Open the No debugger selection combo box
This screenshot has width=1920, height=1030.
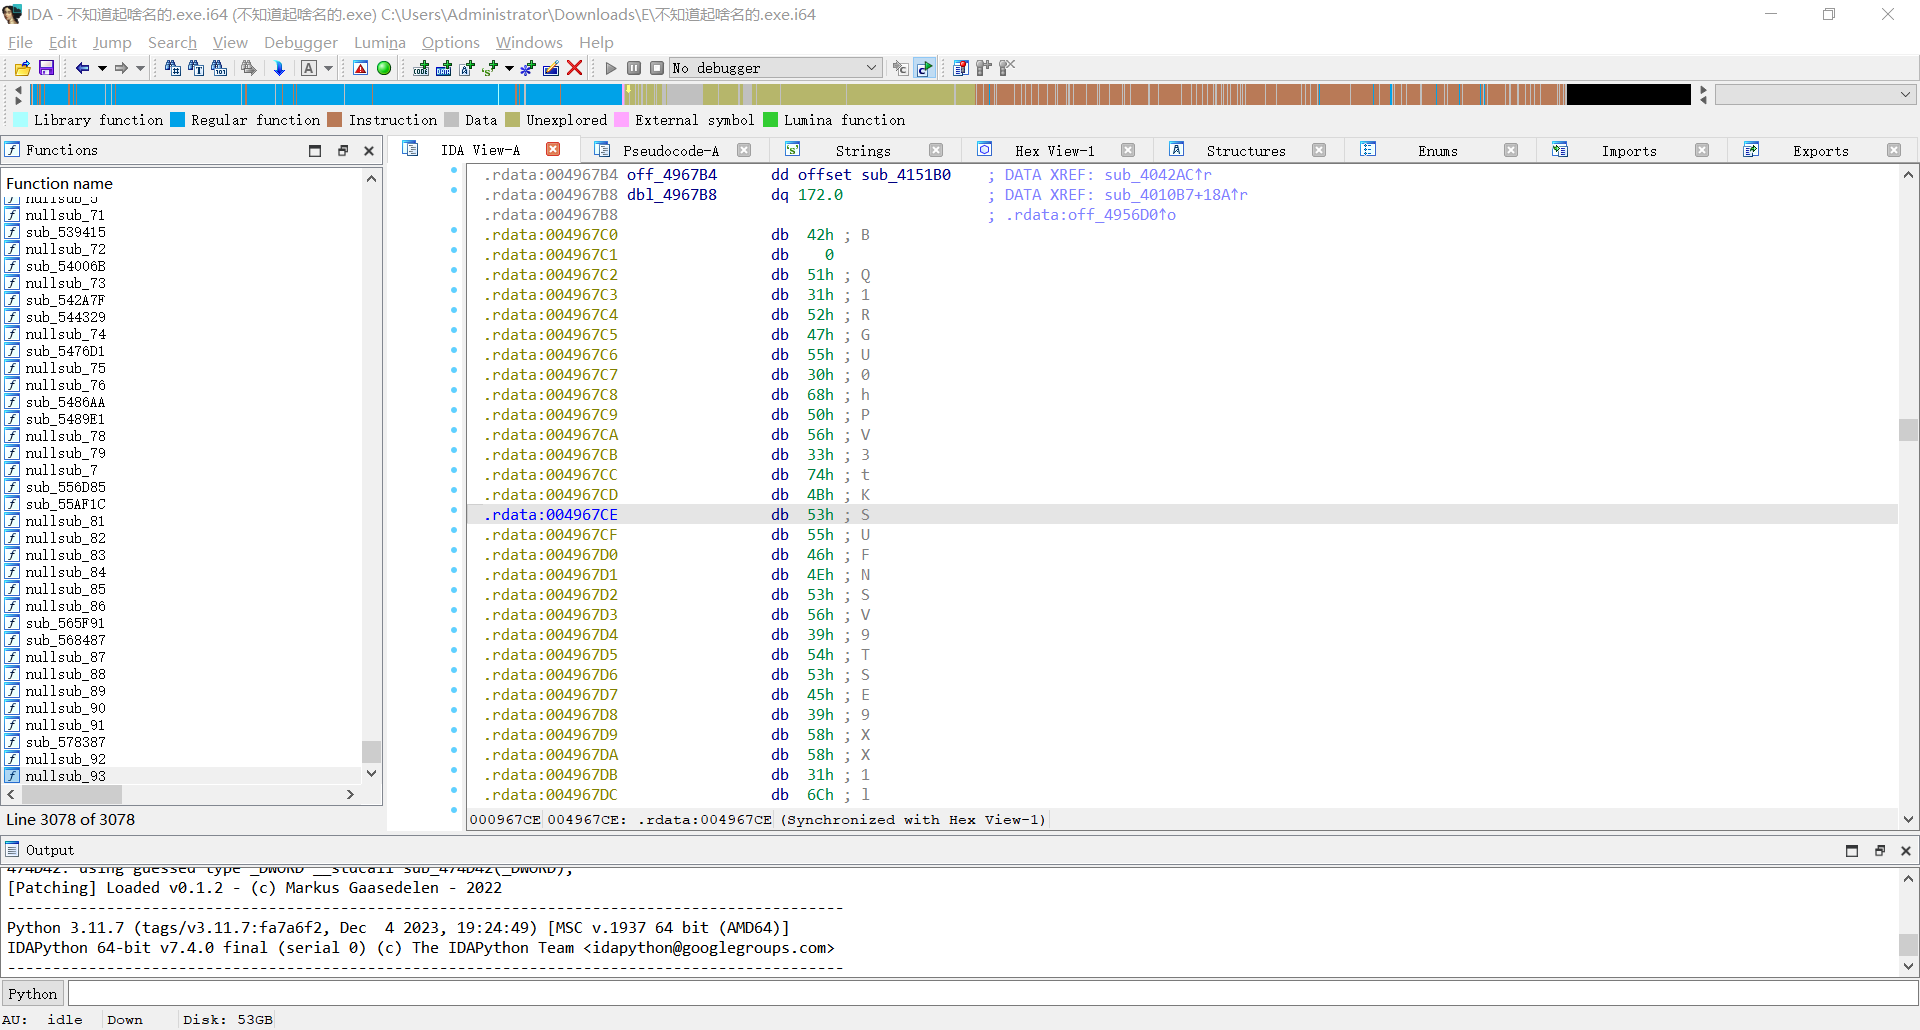776,68
